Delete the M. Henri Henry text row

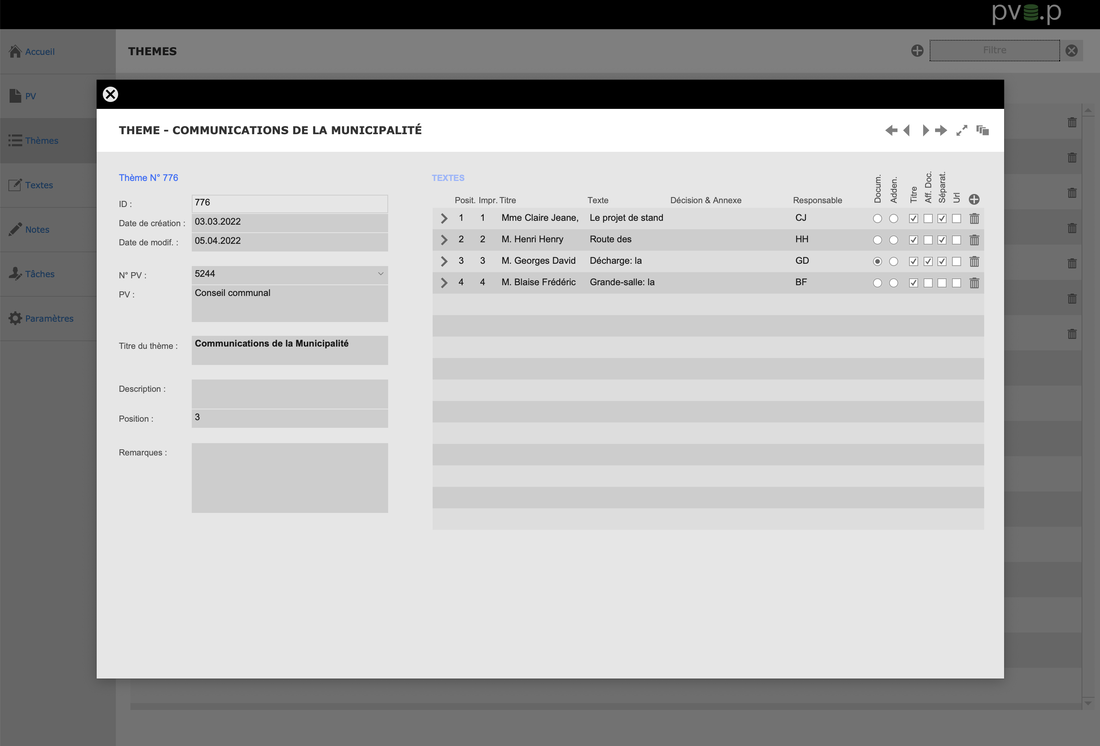(974, 240)
